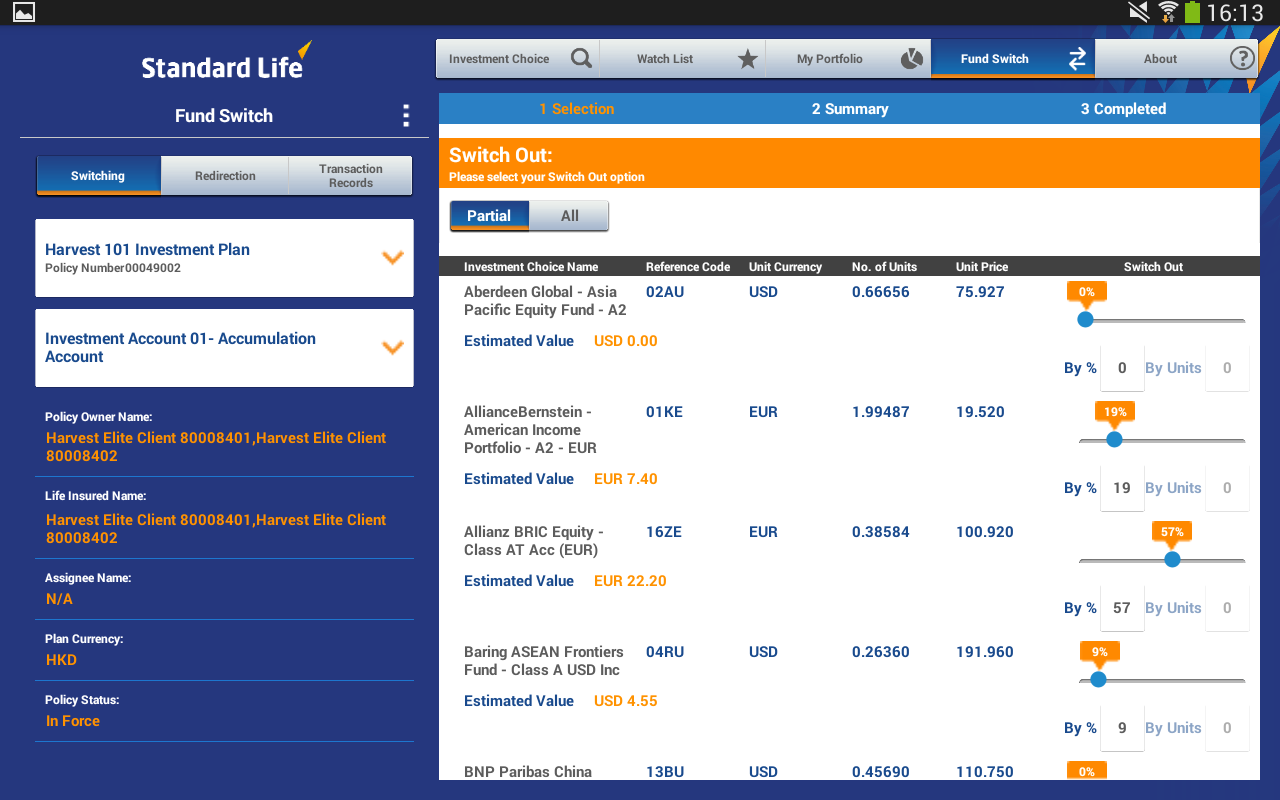Screen dimensions: 1280x800
Task: Click the Plan Currency value HKD
Action: coord(61,660)
